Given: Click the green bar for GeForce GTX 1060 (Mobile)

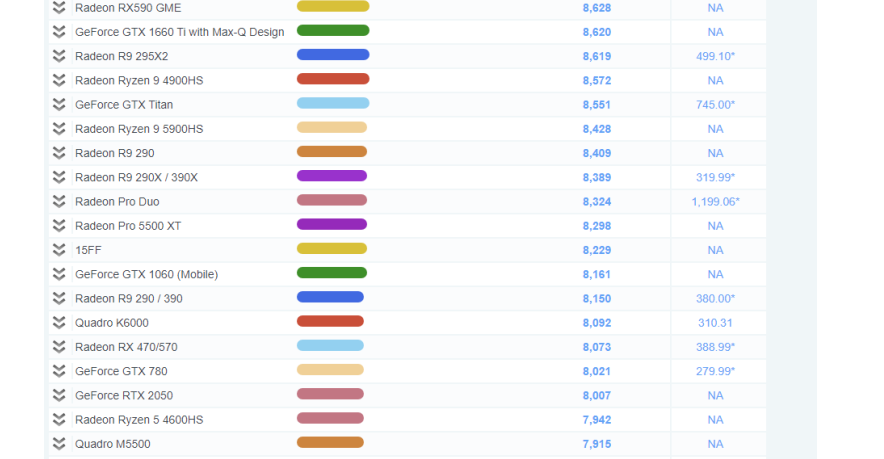Looking at the screenshot, I should (332, 273).
